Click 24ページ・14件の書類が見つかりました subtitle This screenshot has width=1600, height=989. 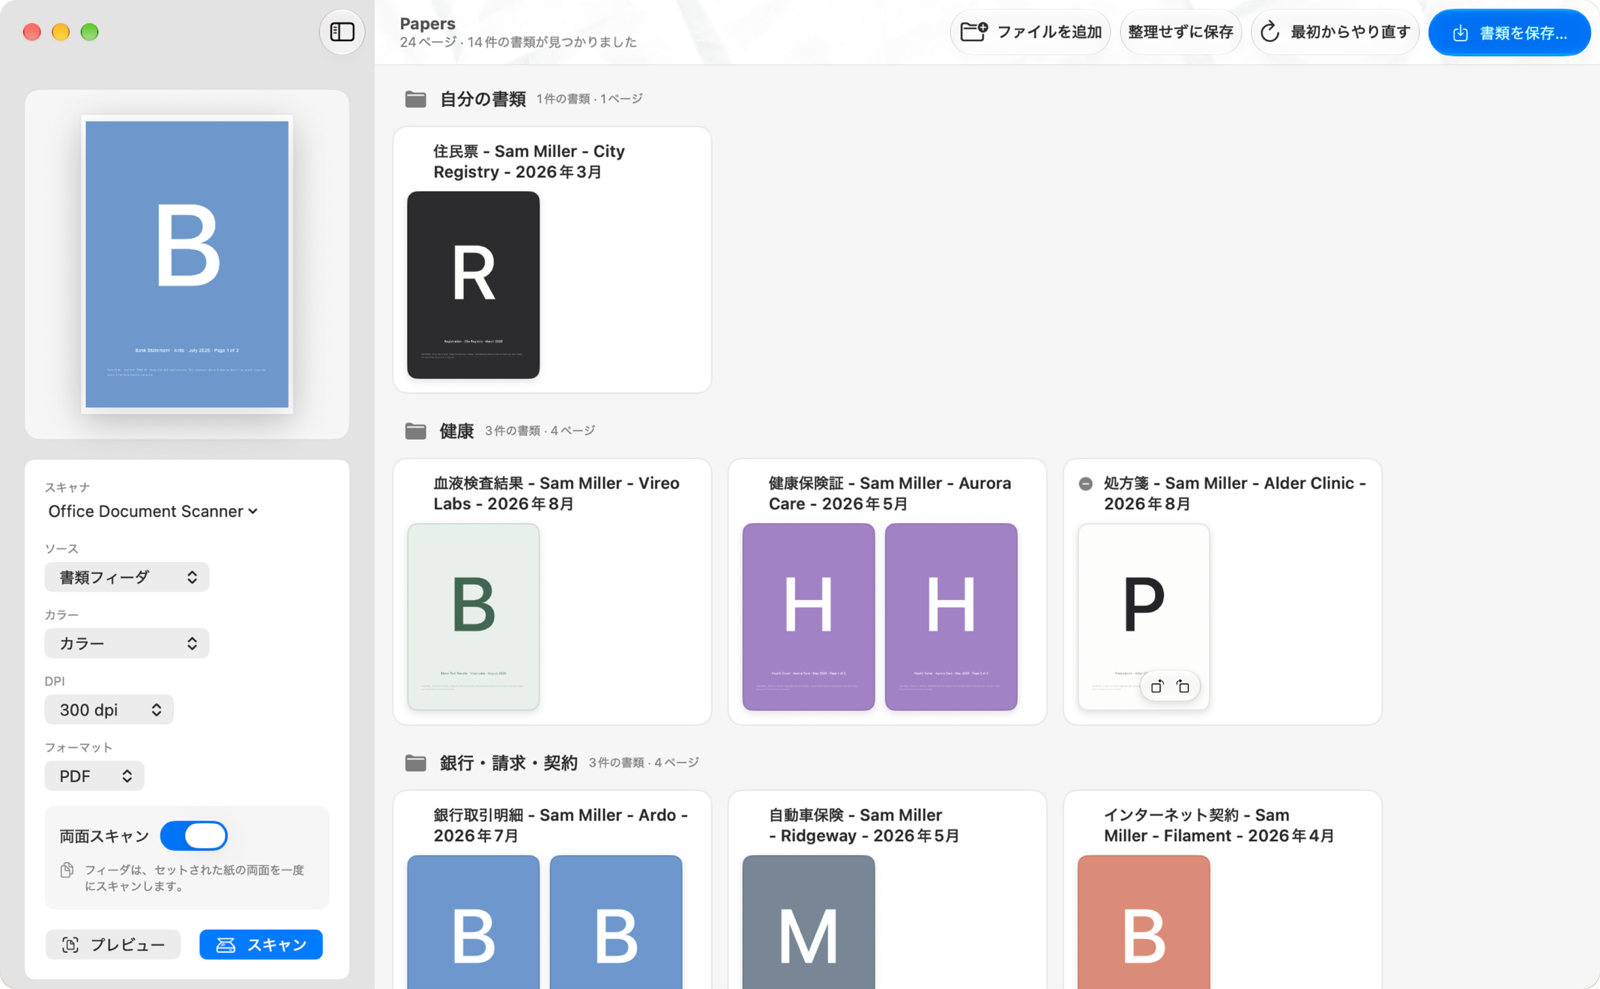[518, 42]
